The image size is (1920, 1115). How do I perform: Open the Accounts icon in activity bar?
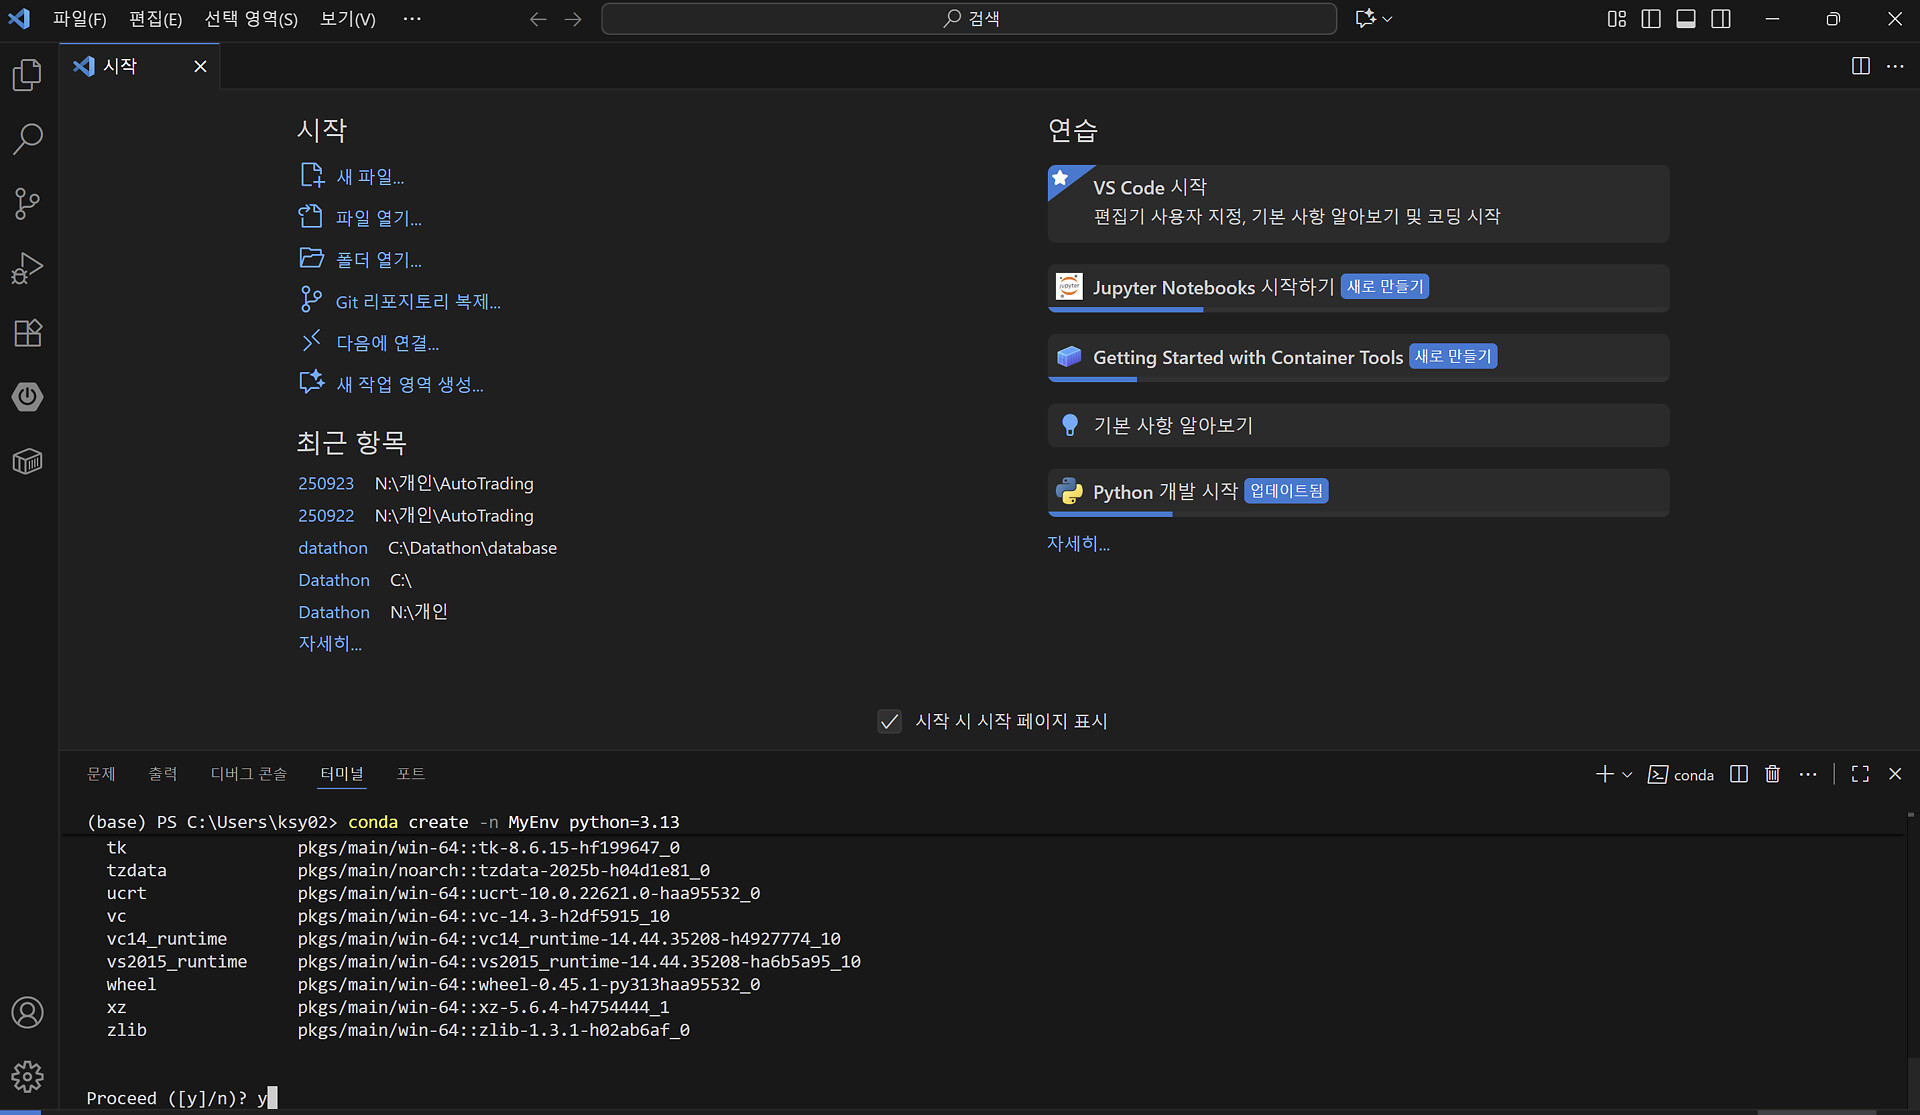pos(27,1012)
